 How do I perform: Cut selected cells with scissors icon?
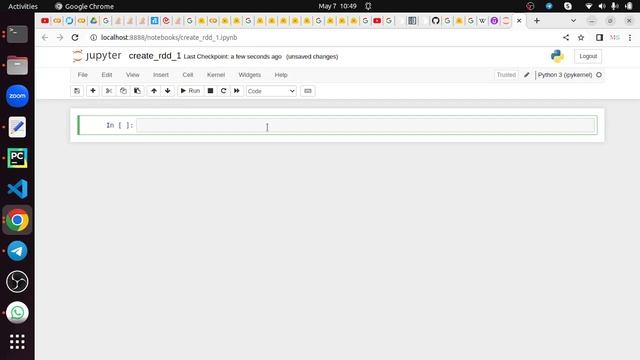pos(109,91)
